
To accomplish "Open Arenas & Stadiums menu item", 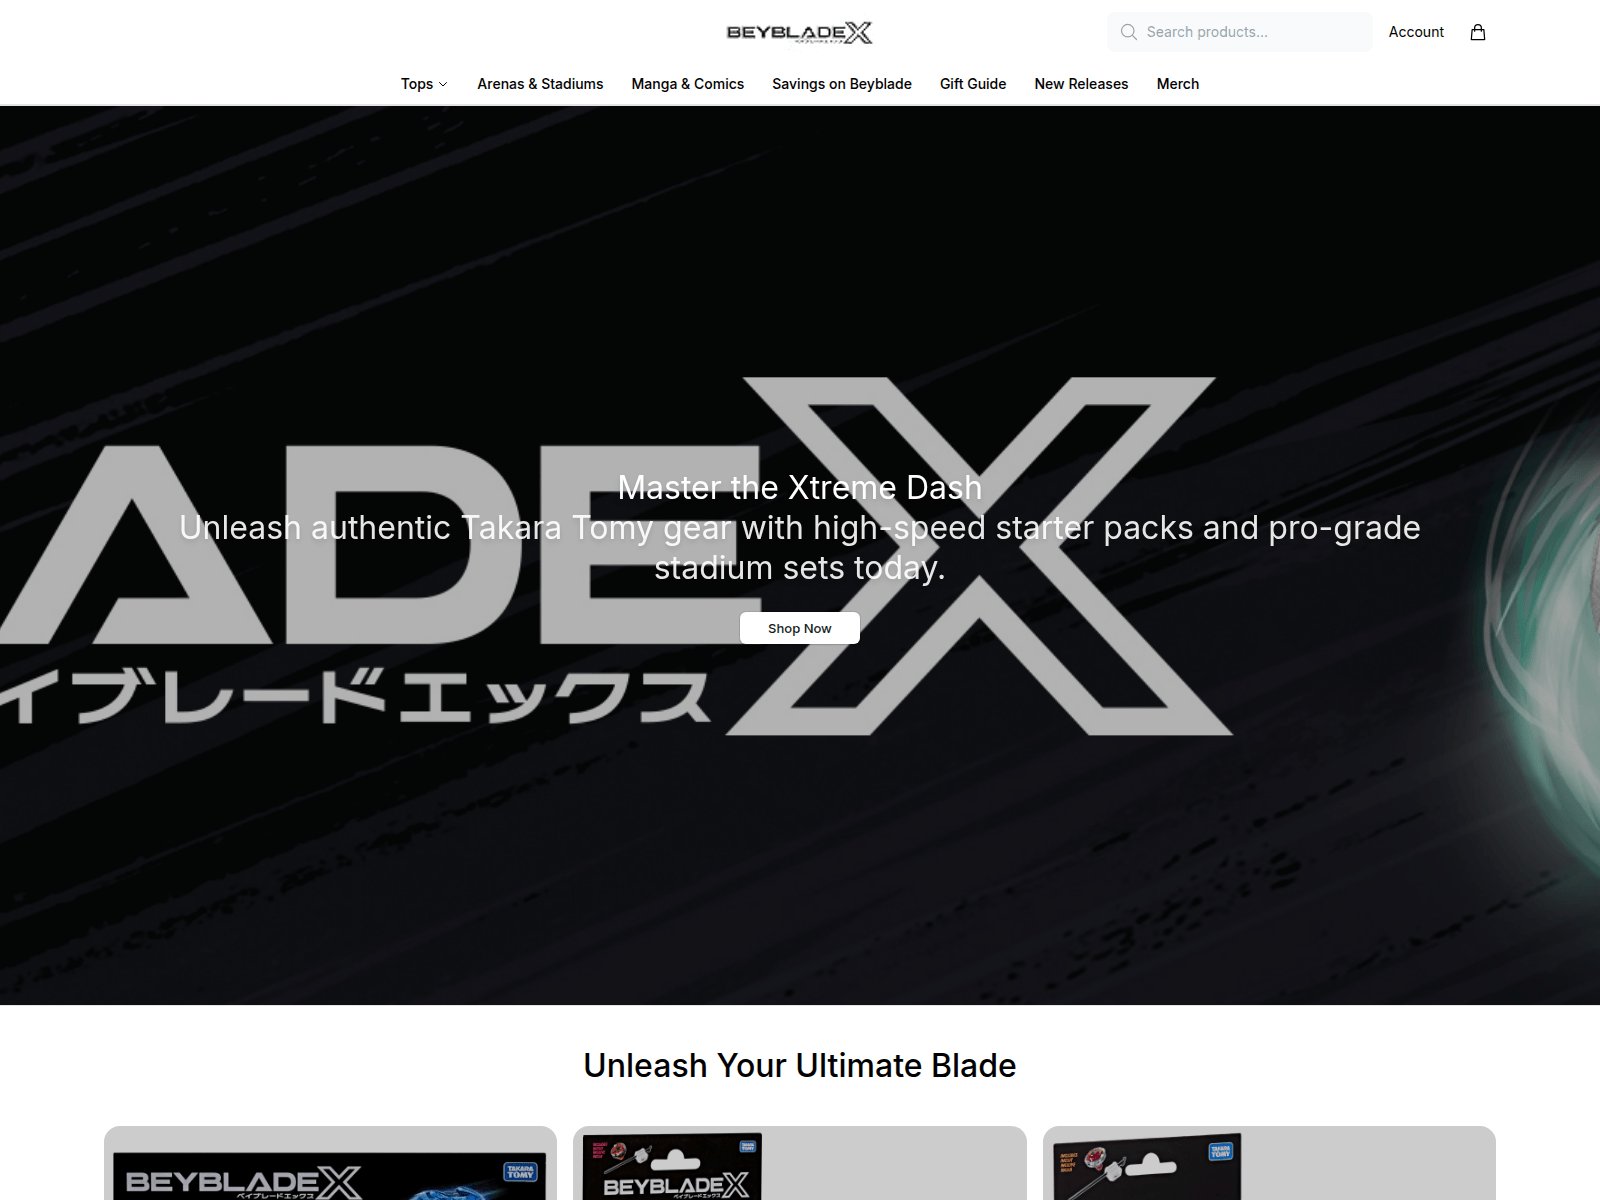I will pos(540,84).
